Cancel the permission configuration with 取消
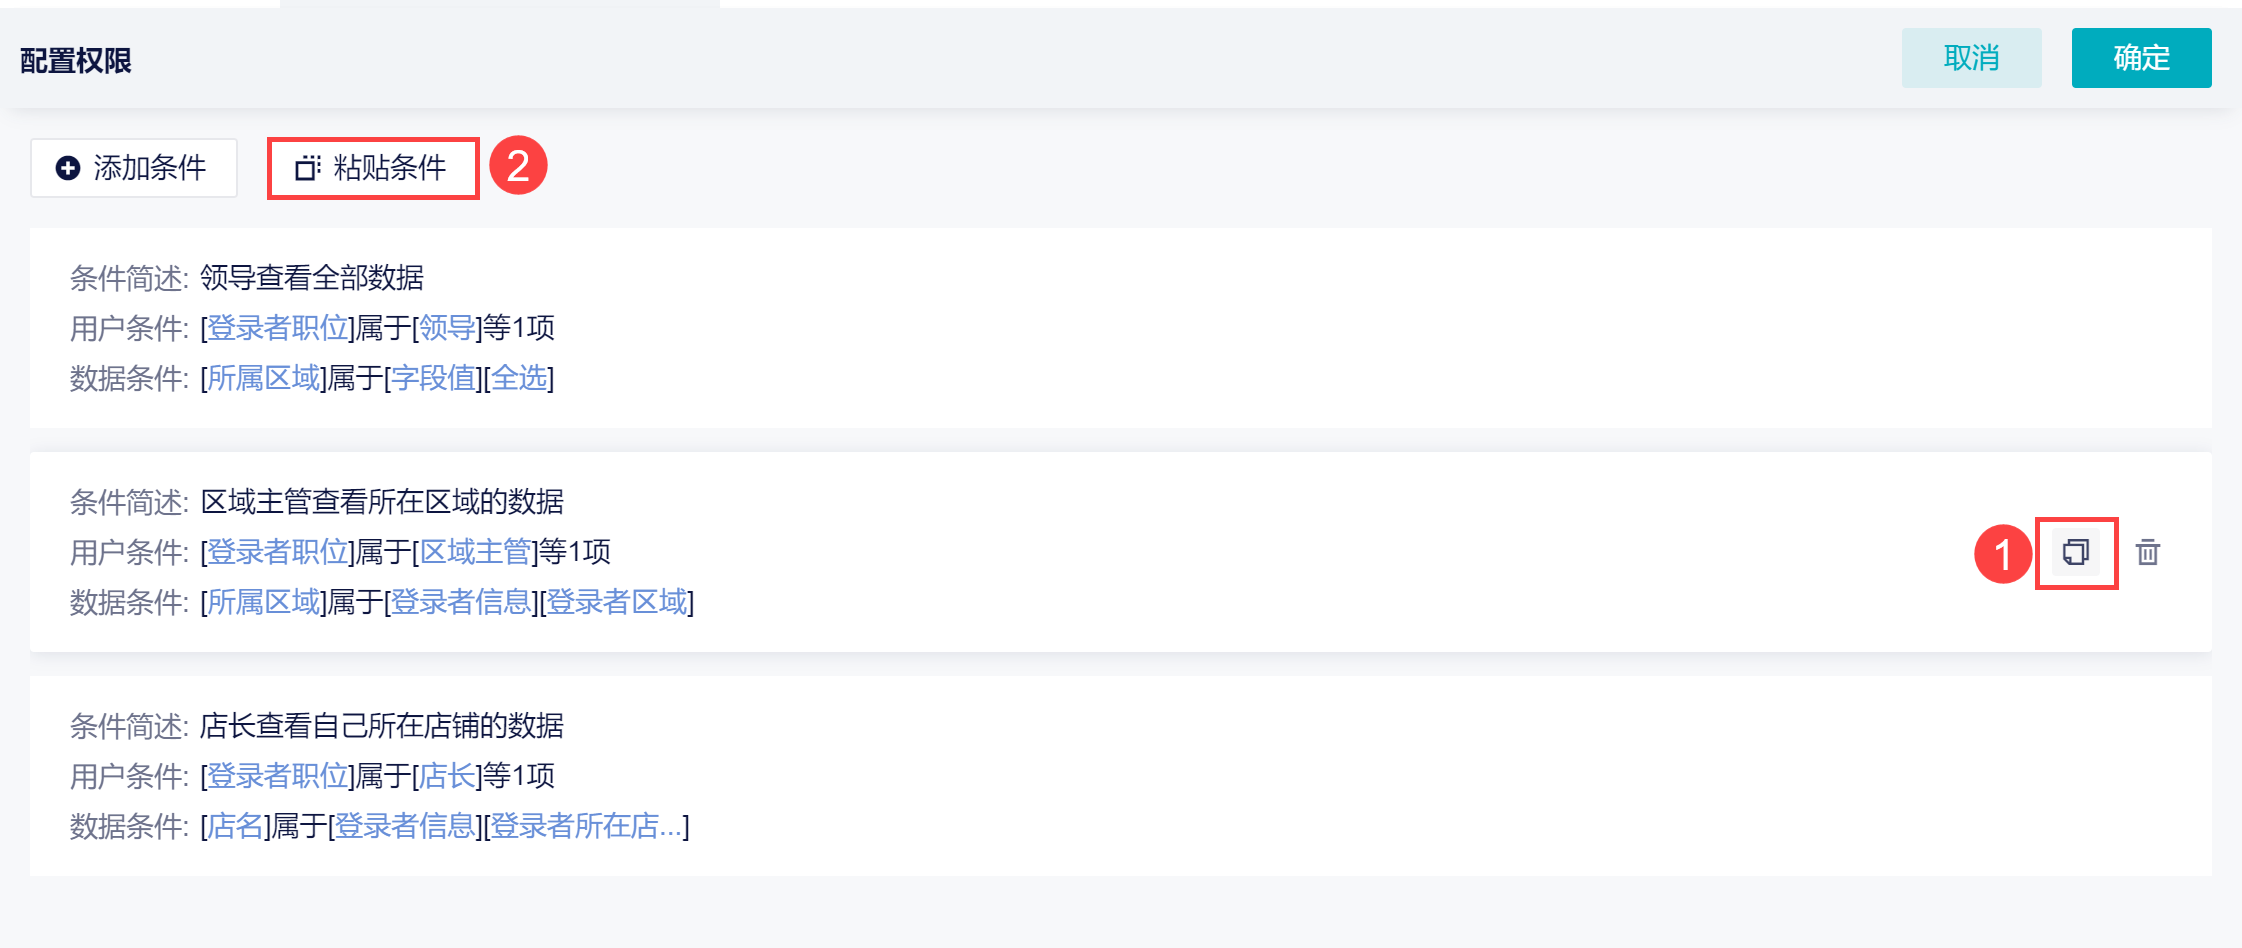This screenshot has height=948, width=2242. (x=1971, y=58)
